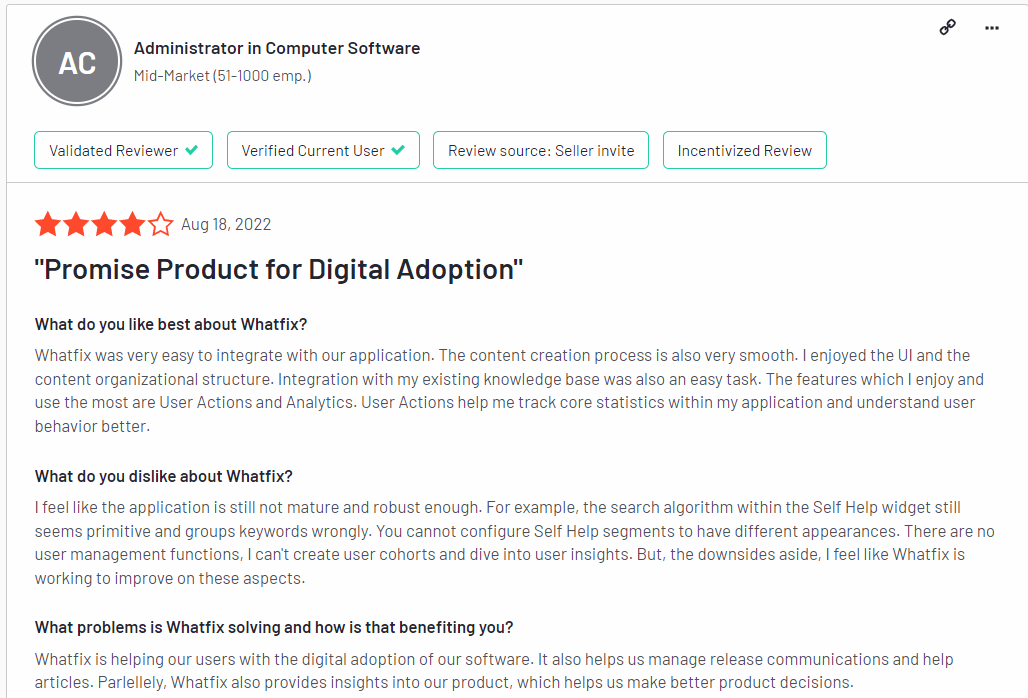Image resolution: width=1028 pixels, height=698 pixels.
Task: Click the first rating star
Action: 48,224
